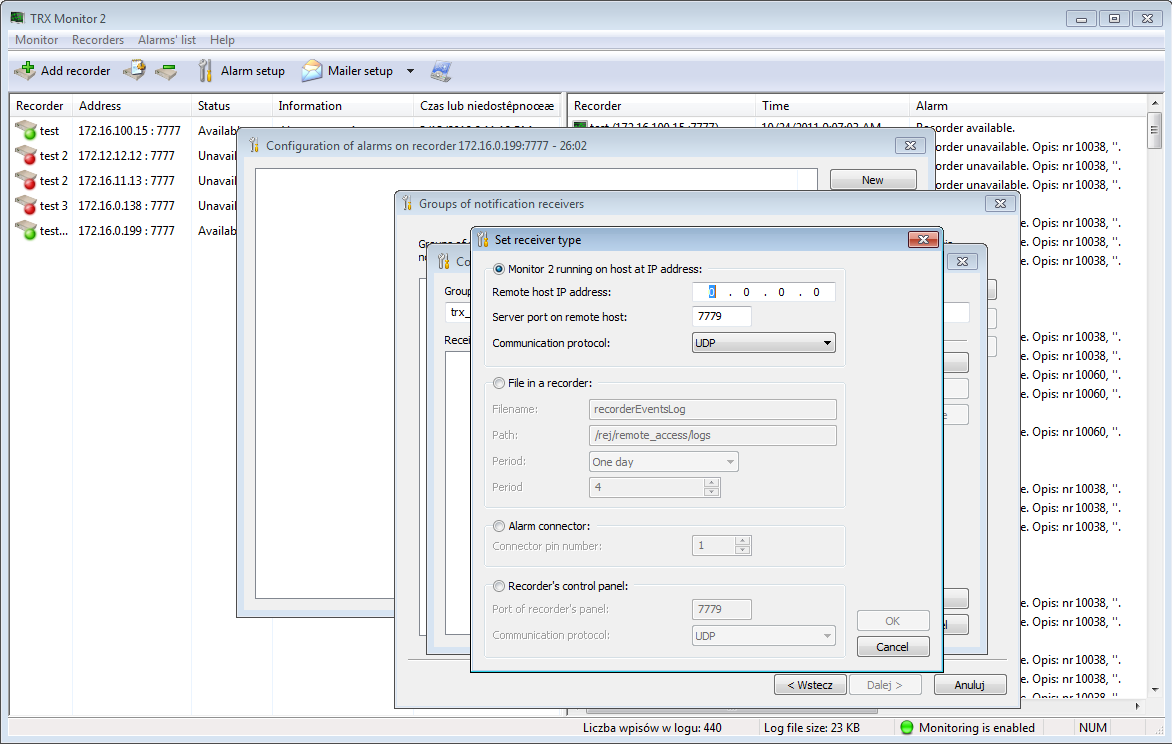The width and height of the screenshot is (1172, 744).
Task: Select File in a recorder option
Action: click(x=499, y=383)
